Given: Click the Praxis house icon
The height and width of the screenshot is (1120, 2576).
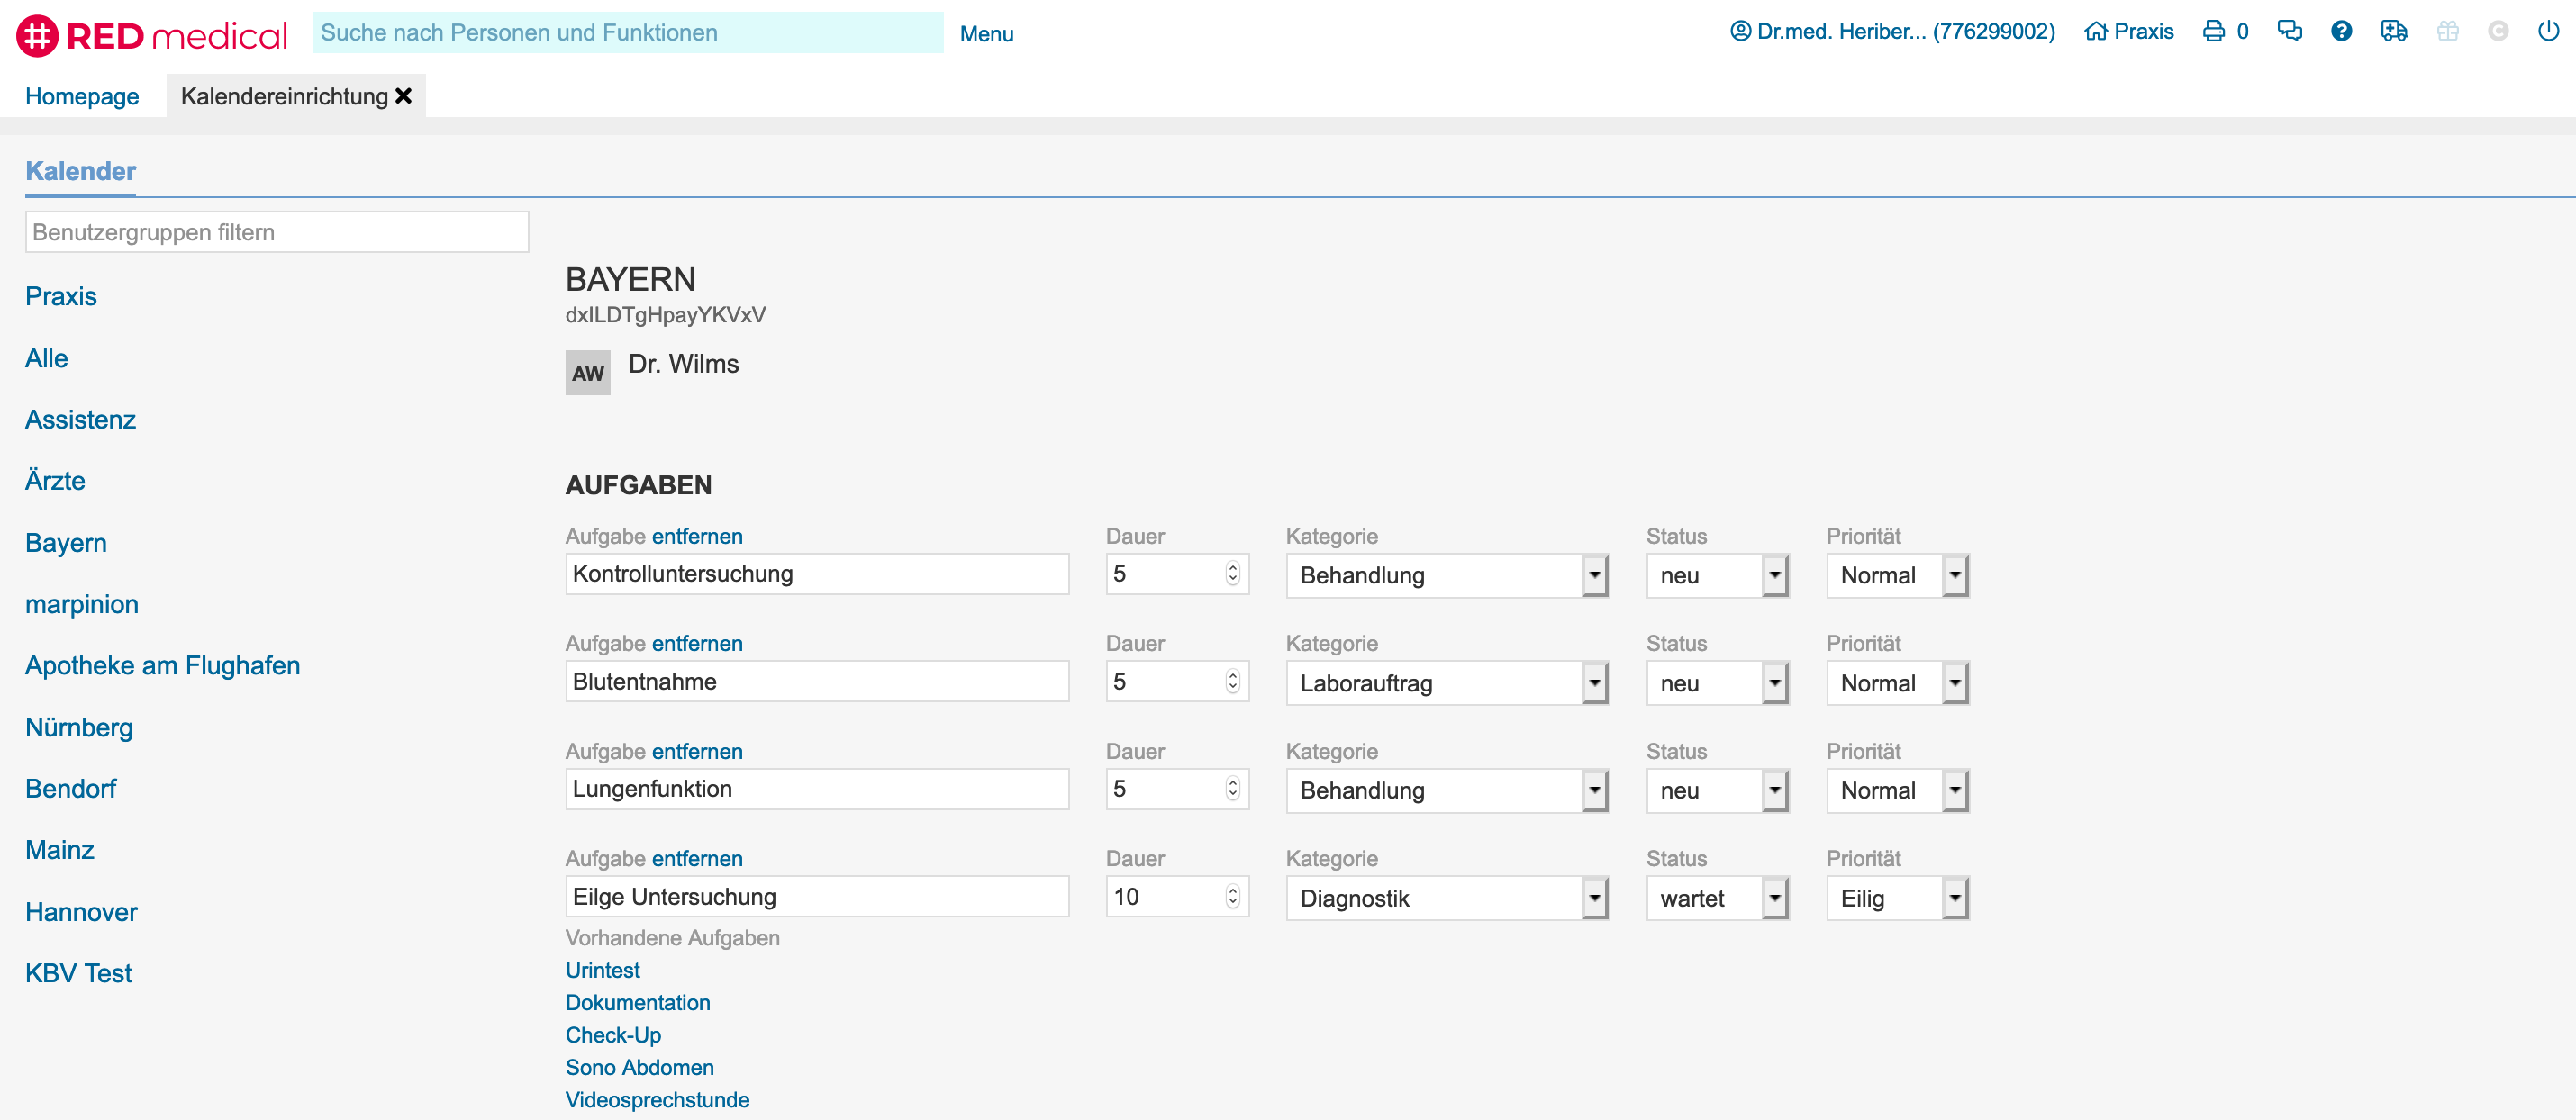Looking at the screenshot, I should [2096, 31].
